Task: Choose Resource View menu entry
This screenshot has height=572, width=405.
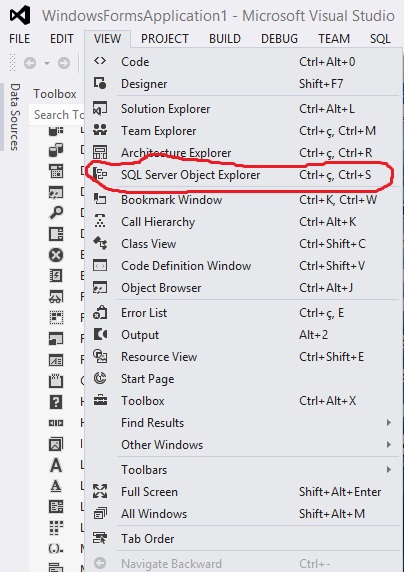Action: (241, 356)
